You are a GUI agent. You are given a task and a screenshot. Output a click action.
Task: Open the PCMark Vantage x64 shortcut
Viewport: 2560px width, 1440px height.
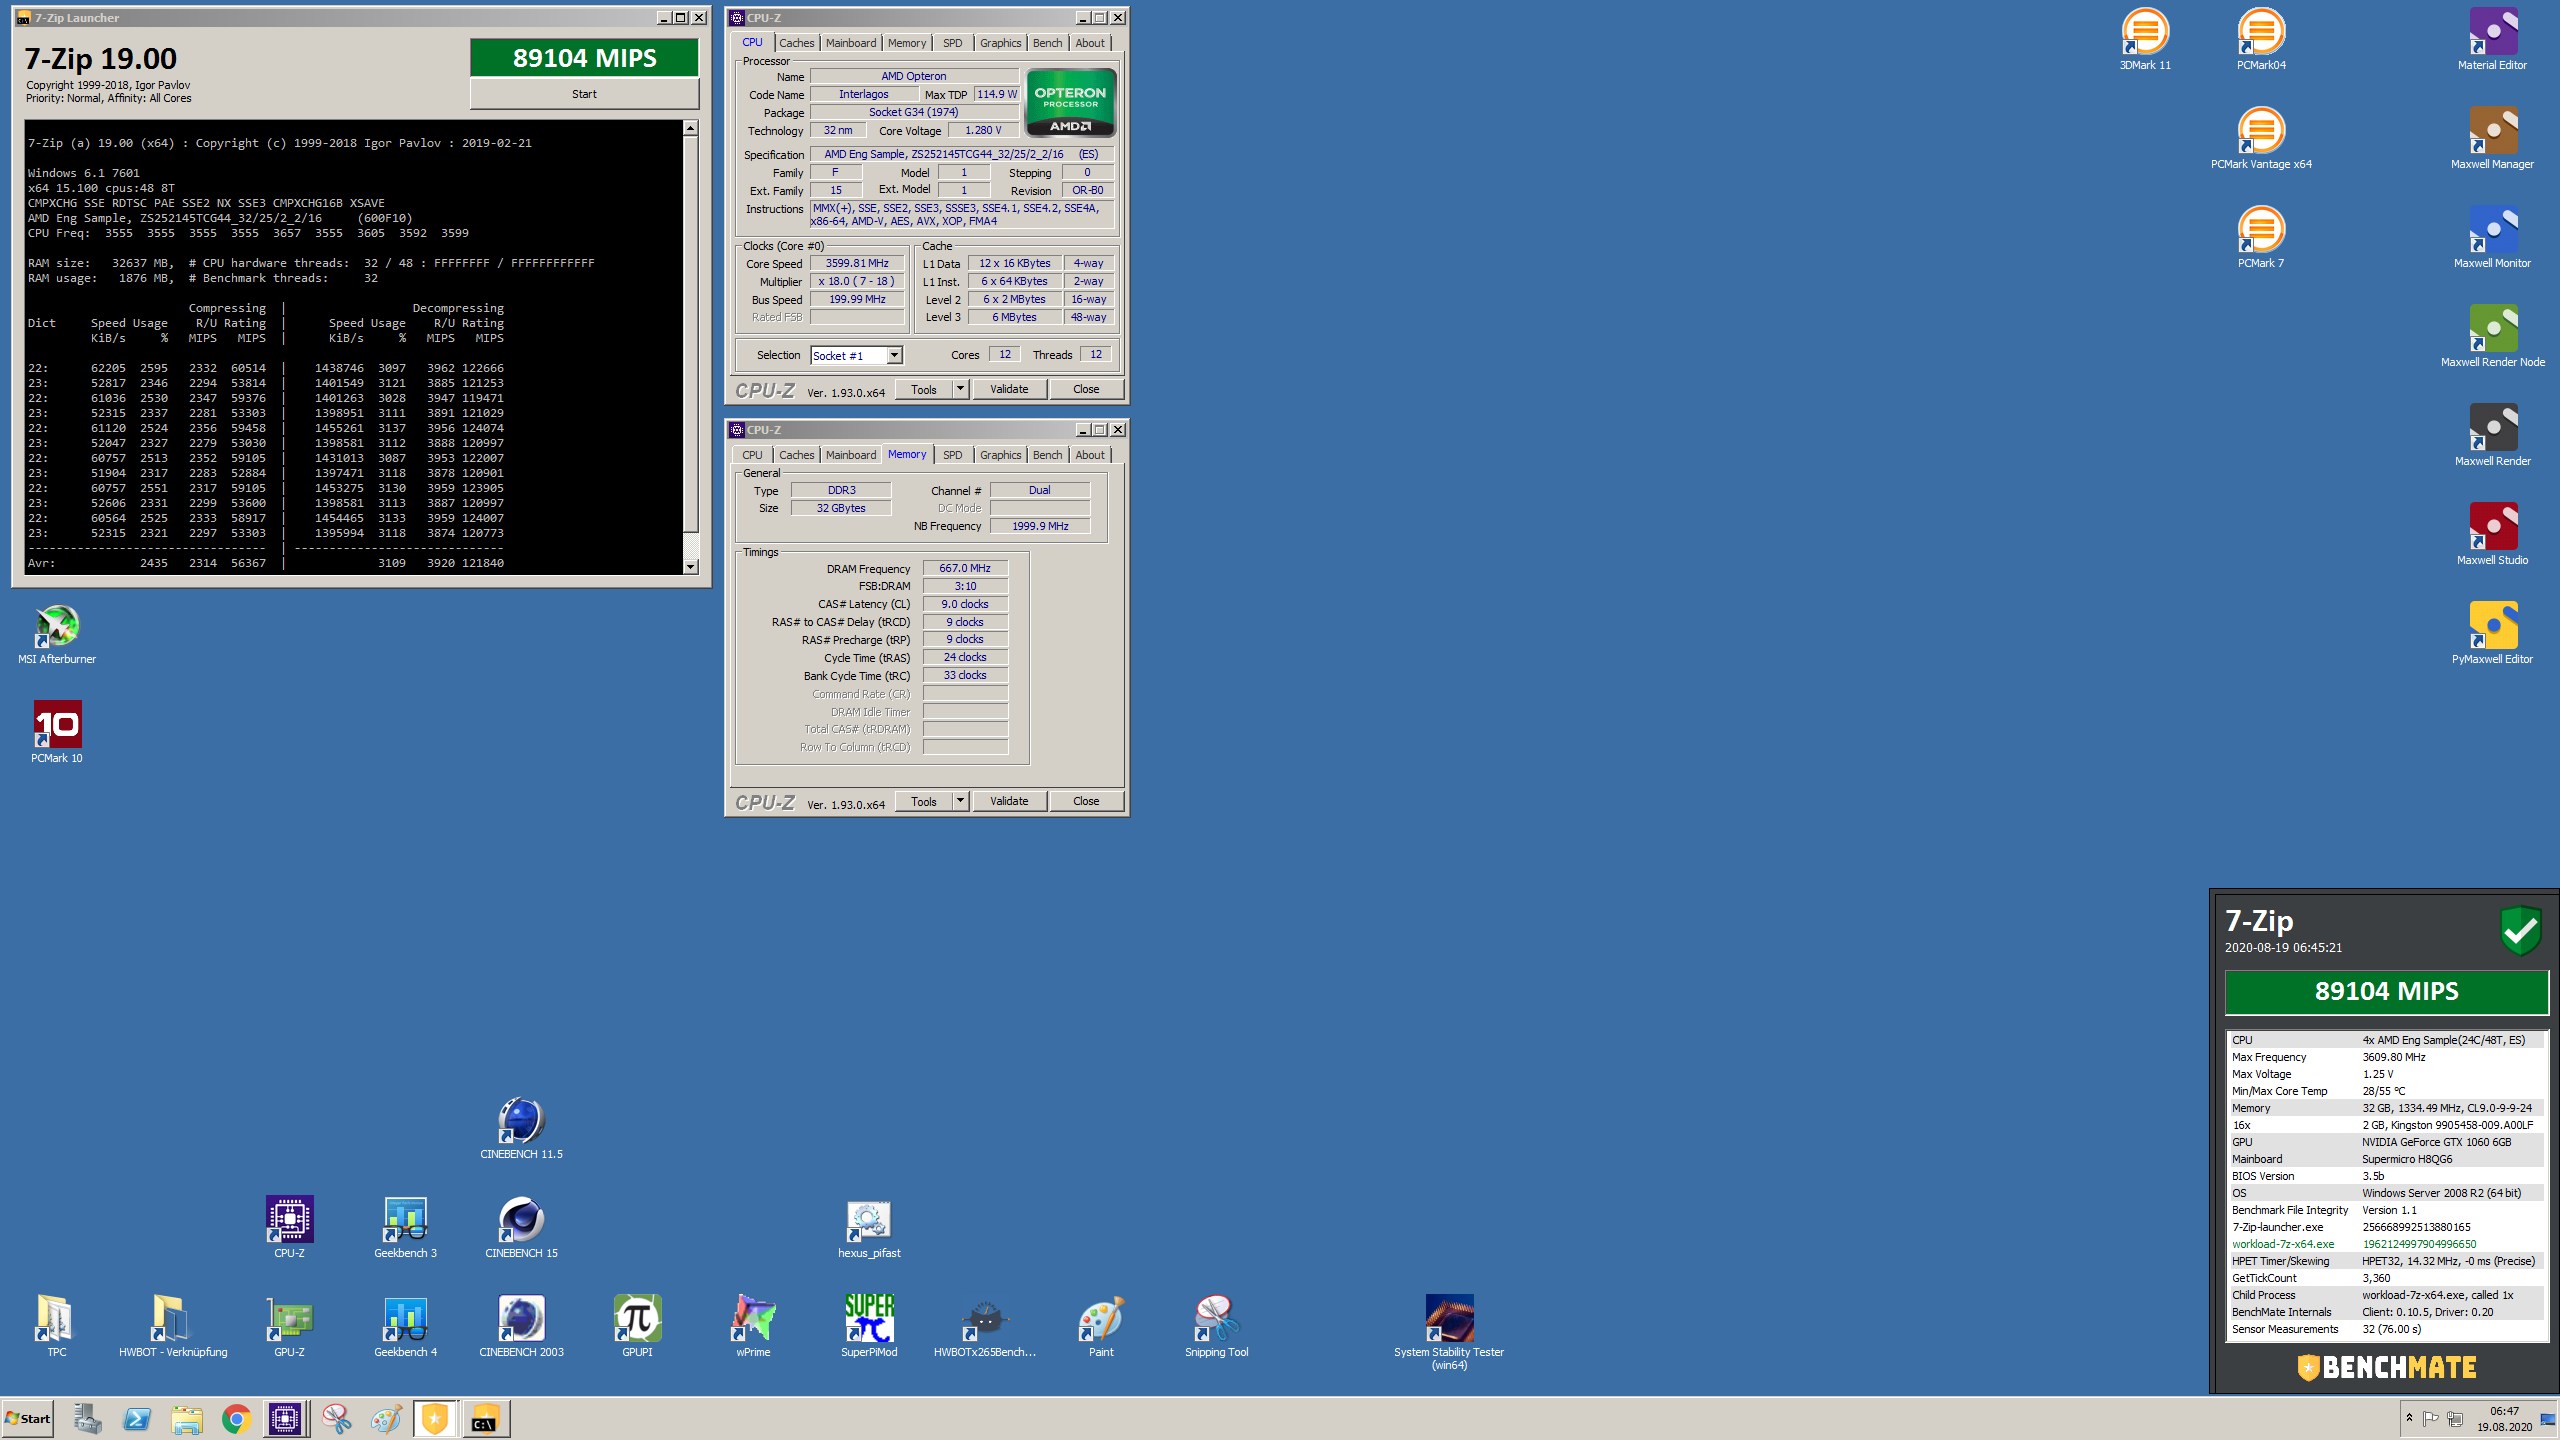[x=2261, y=139]
